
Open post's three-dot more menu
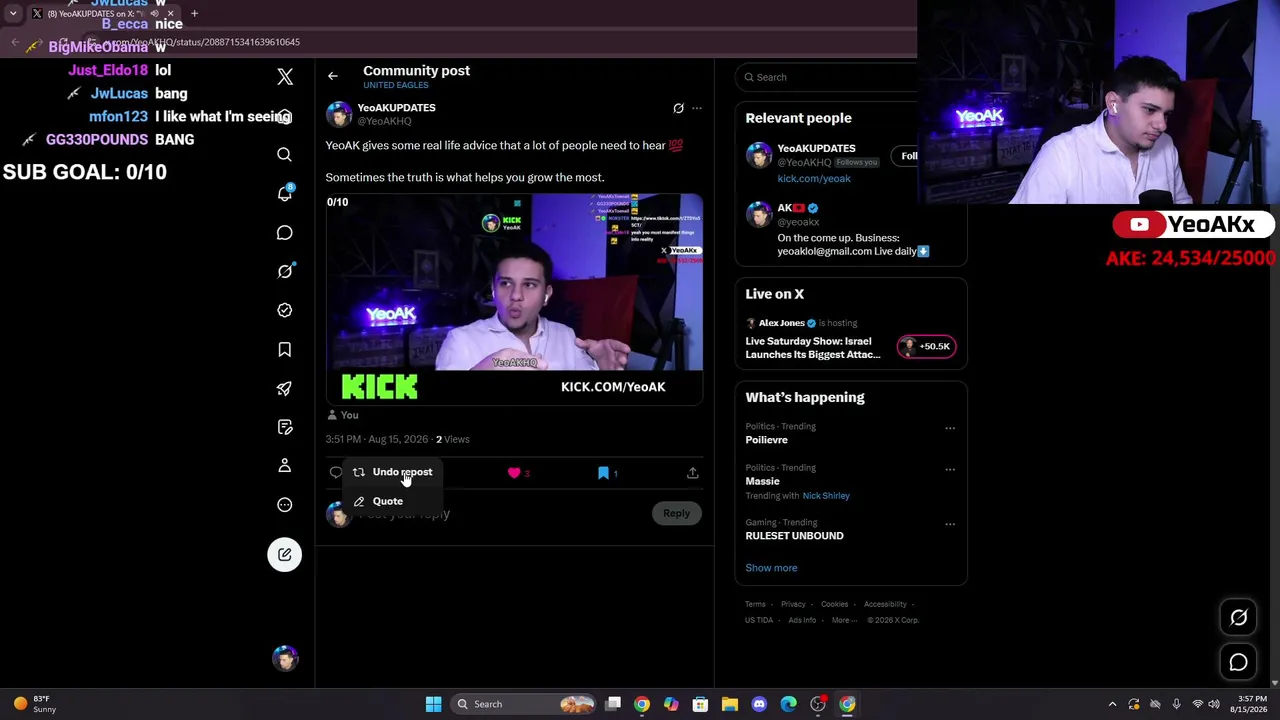point(697,108)
